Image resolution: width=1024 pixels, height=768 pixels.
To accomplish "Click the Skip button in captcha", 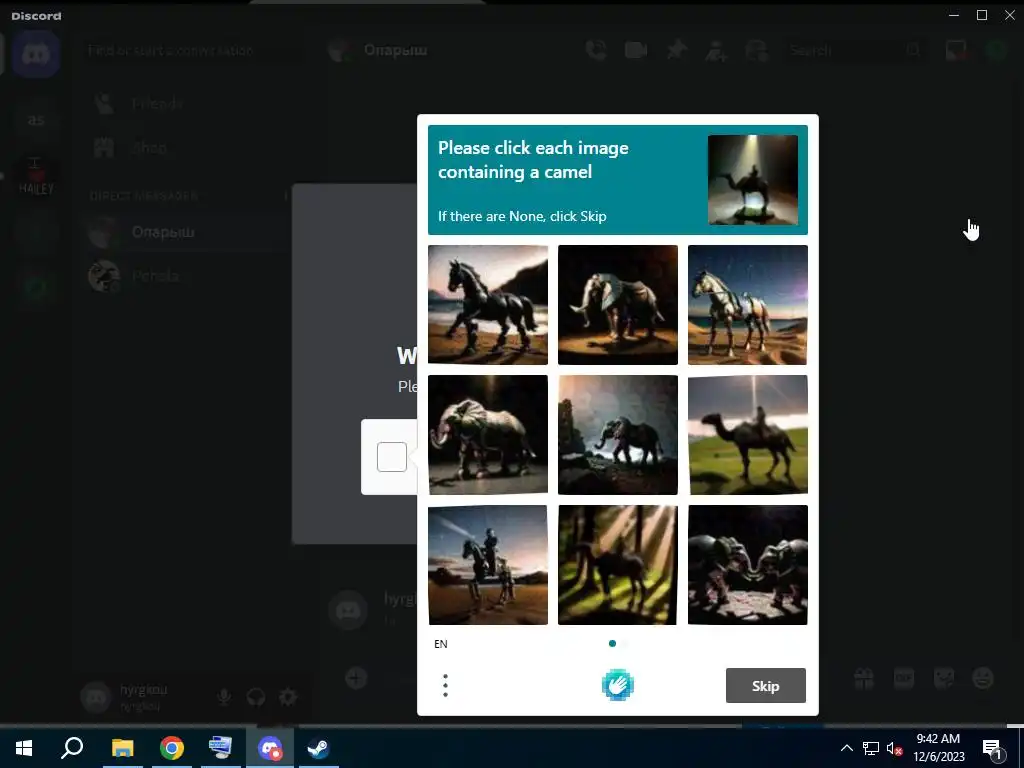I will [765, 686].
